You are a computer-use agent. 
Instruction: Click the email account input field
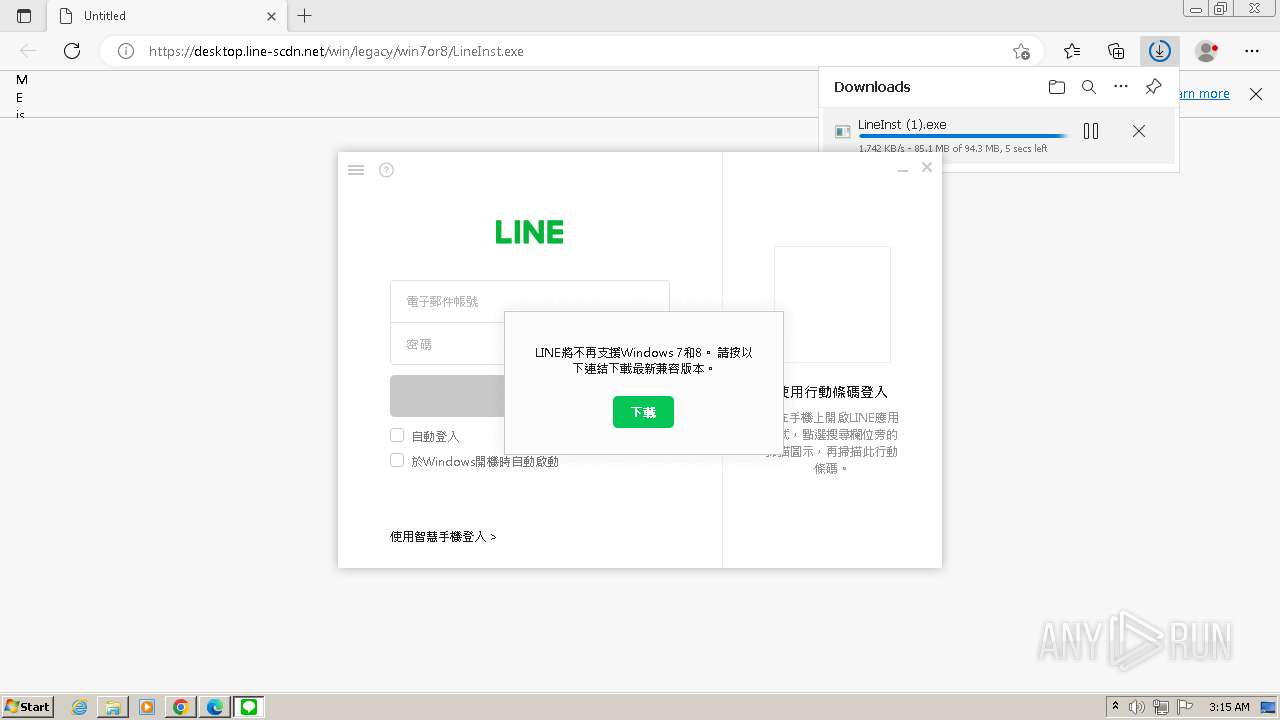(x=530, y=301)
